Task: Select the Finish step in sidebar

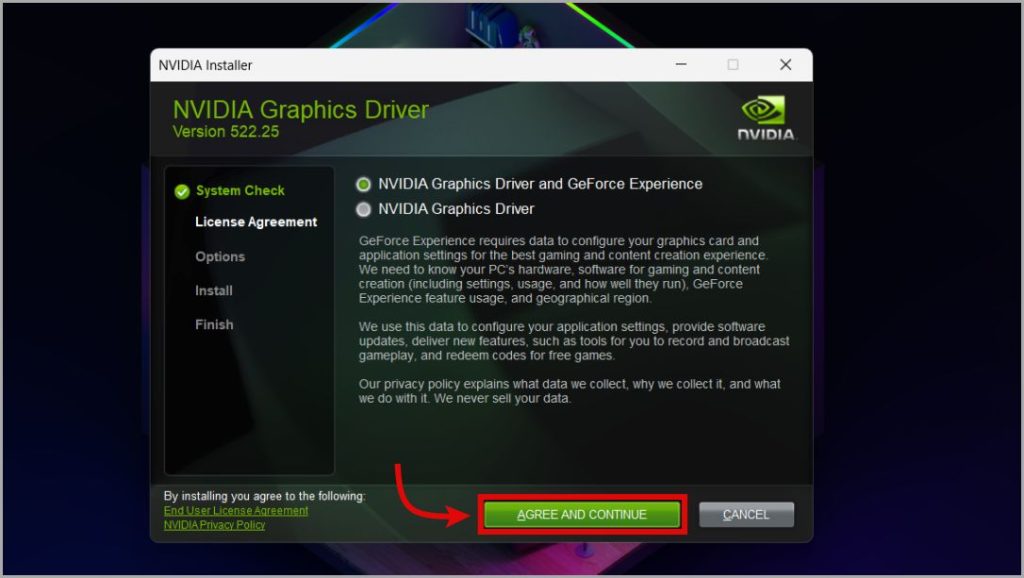Action: [214, 325]
